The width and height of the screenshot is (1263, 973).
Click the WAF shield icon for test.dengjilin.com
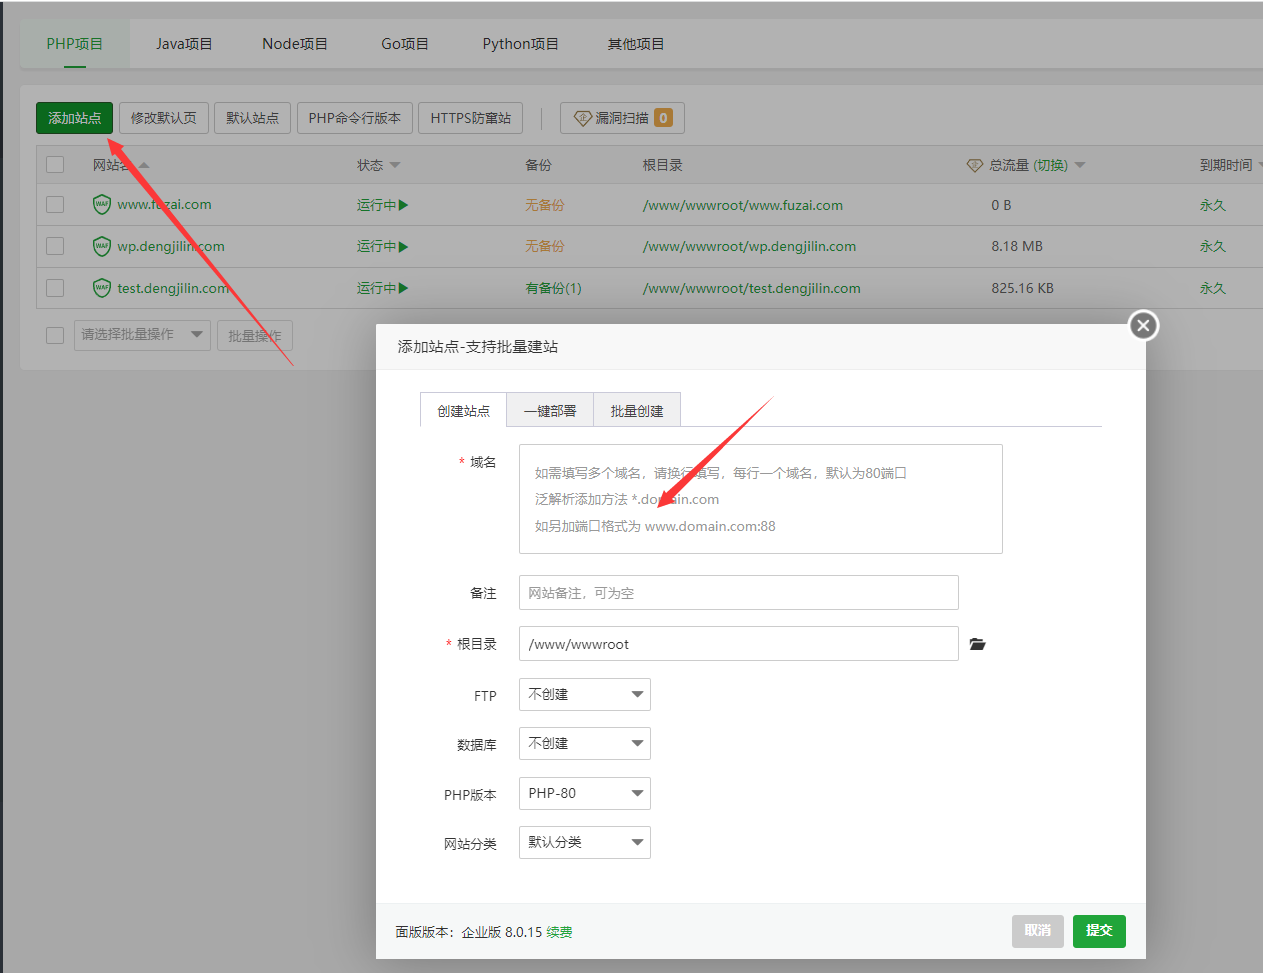102,288
